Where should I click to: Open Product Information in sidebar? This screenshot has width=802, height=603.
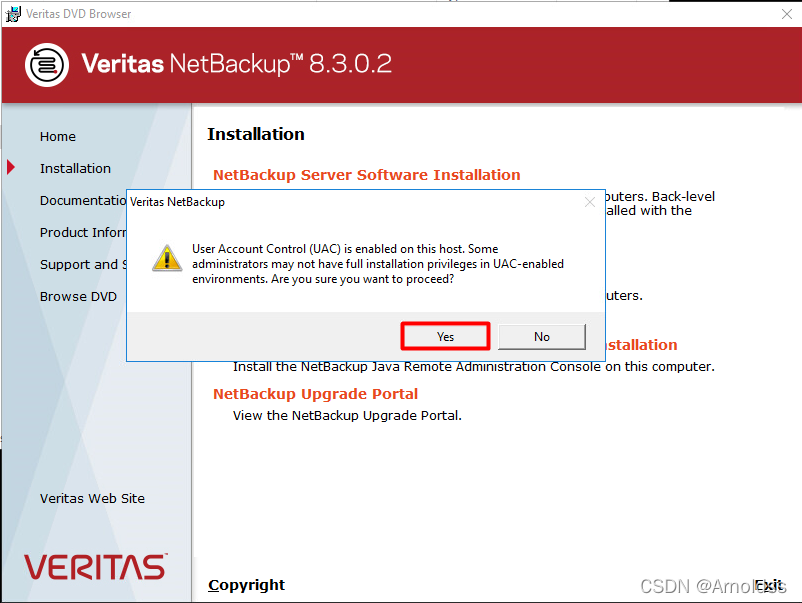[83, 232]
